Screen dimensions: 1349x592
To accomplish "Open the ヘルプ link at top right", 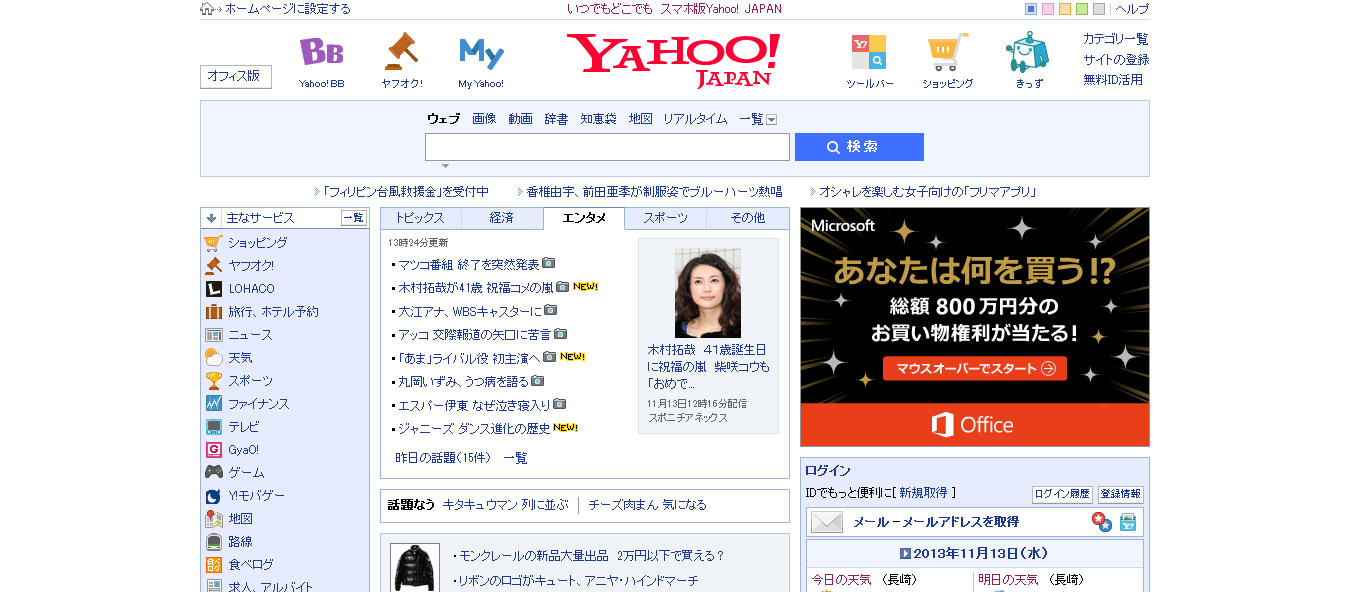I will [x=1132, y=9].
